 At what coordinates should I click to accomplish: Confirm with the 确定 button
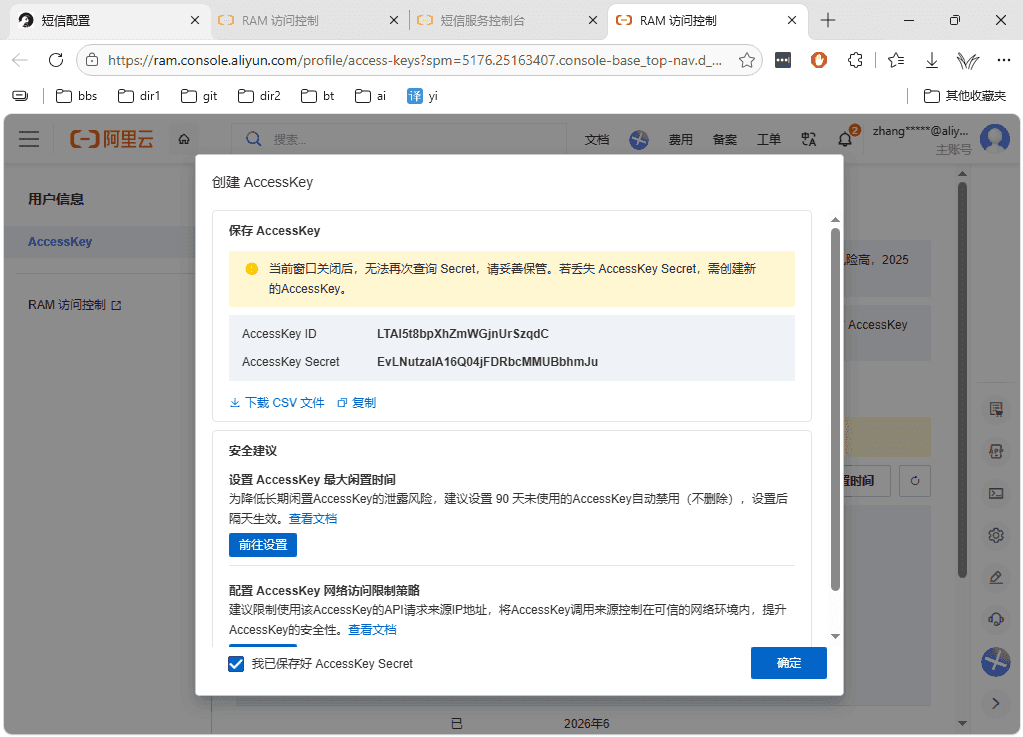tap(788, 663)
